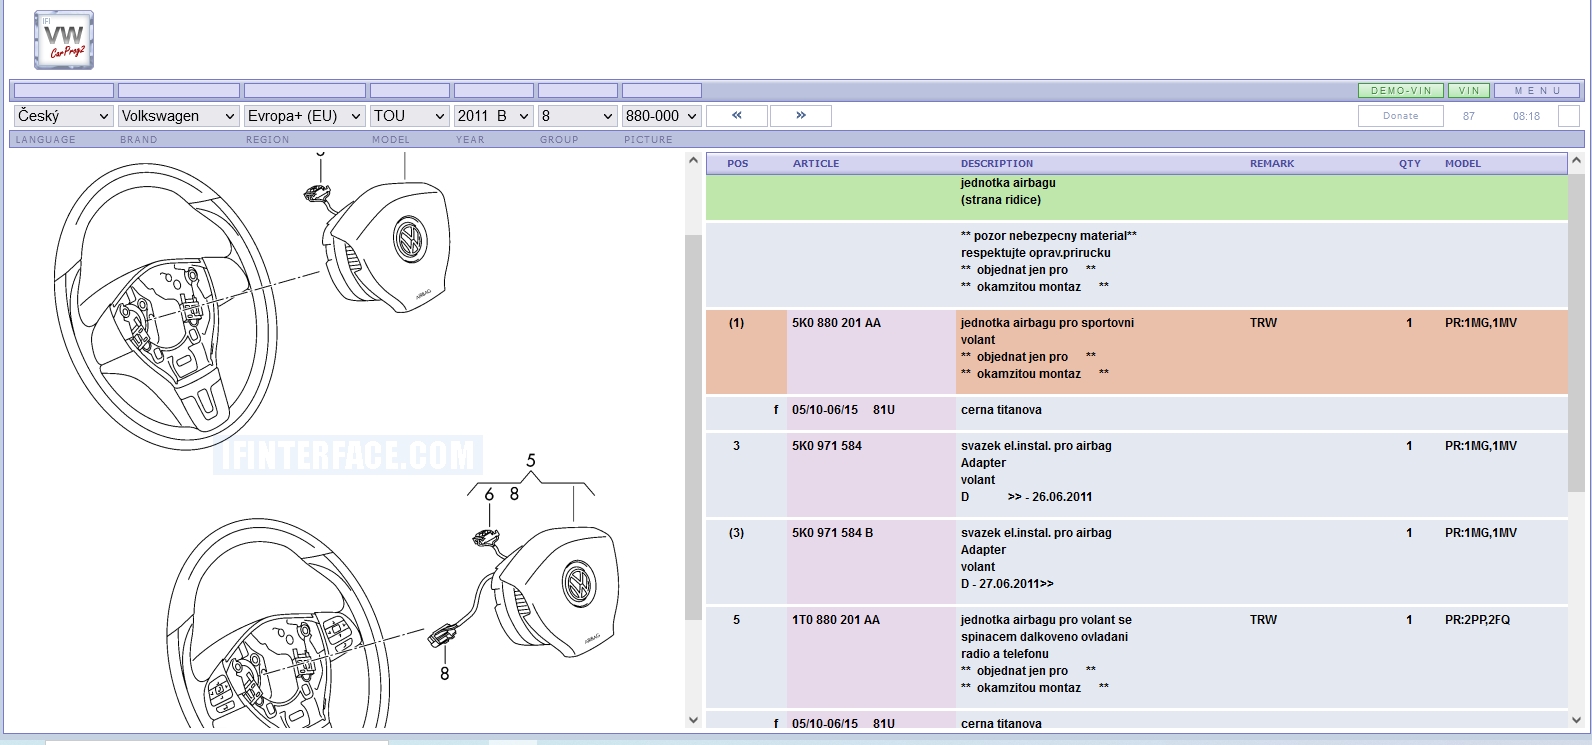Click scroll-up arrow of parts list
Image resolution: width=1592 pixels, height=745 pixels.
(x=1577, y=160)
